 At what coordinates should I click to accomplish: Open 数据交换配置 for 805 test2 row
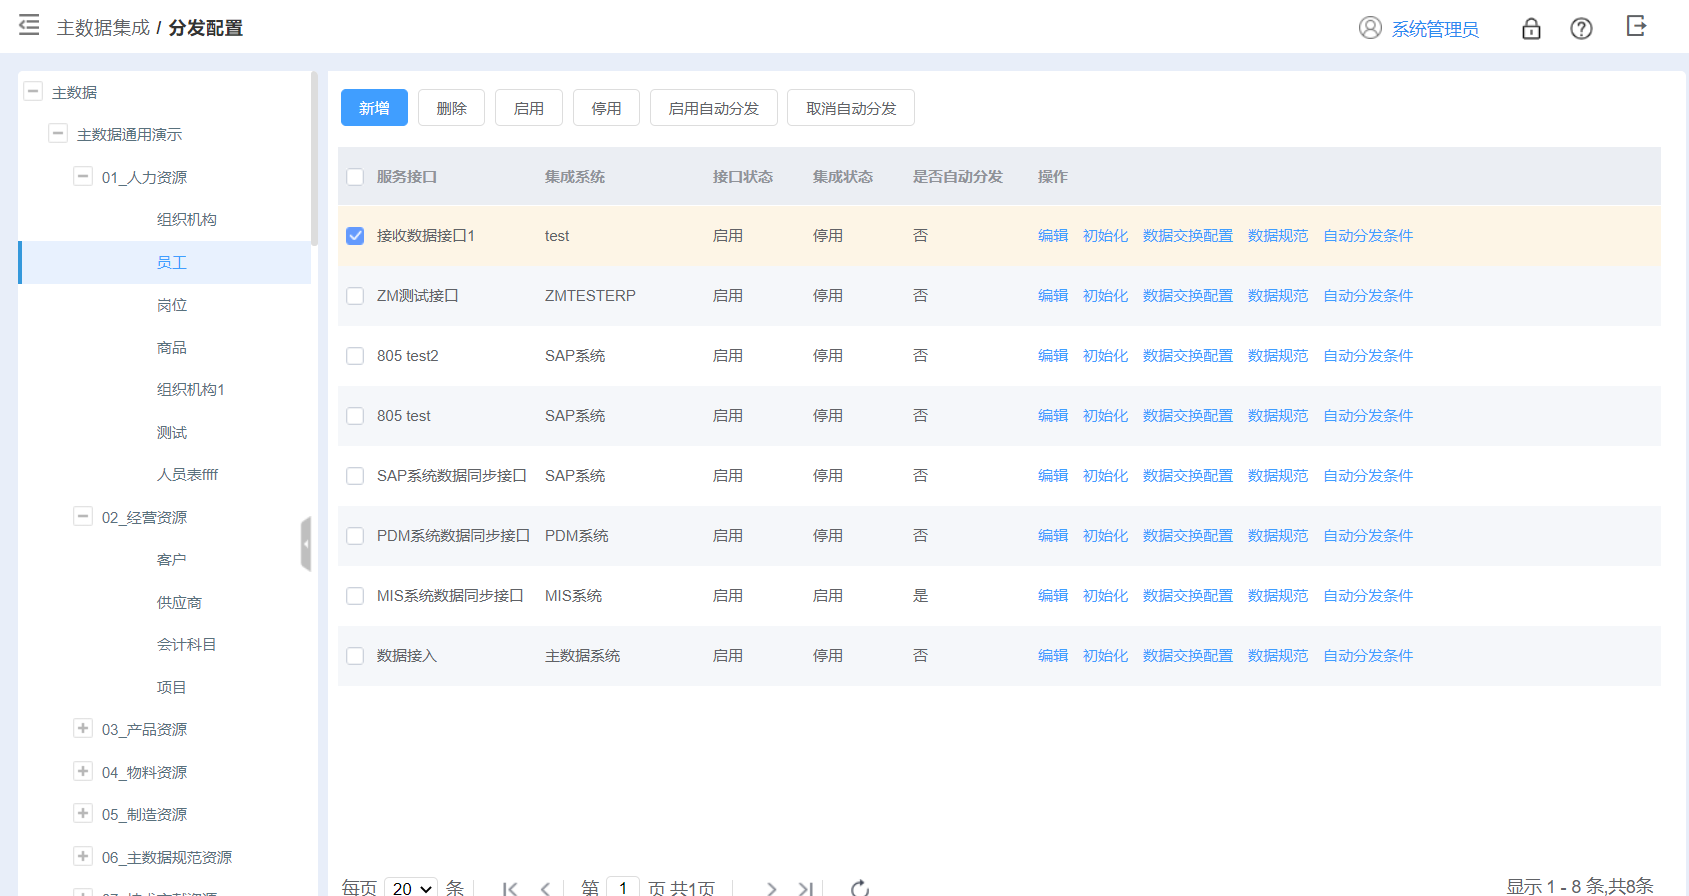coord(1188,356)
